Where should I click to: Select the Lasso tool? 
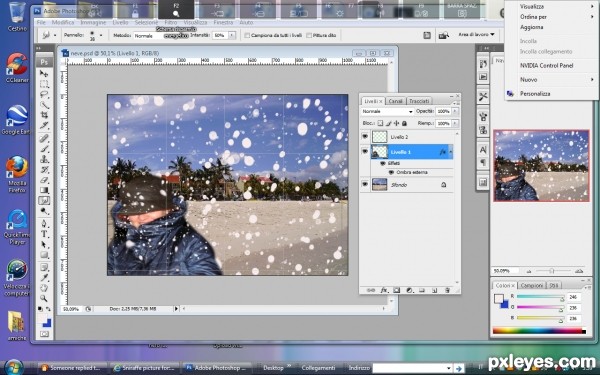tap(44, 94)
